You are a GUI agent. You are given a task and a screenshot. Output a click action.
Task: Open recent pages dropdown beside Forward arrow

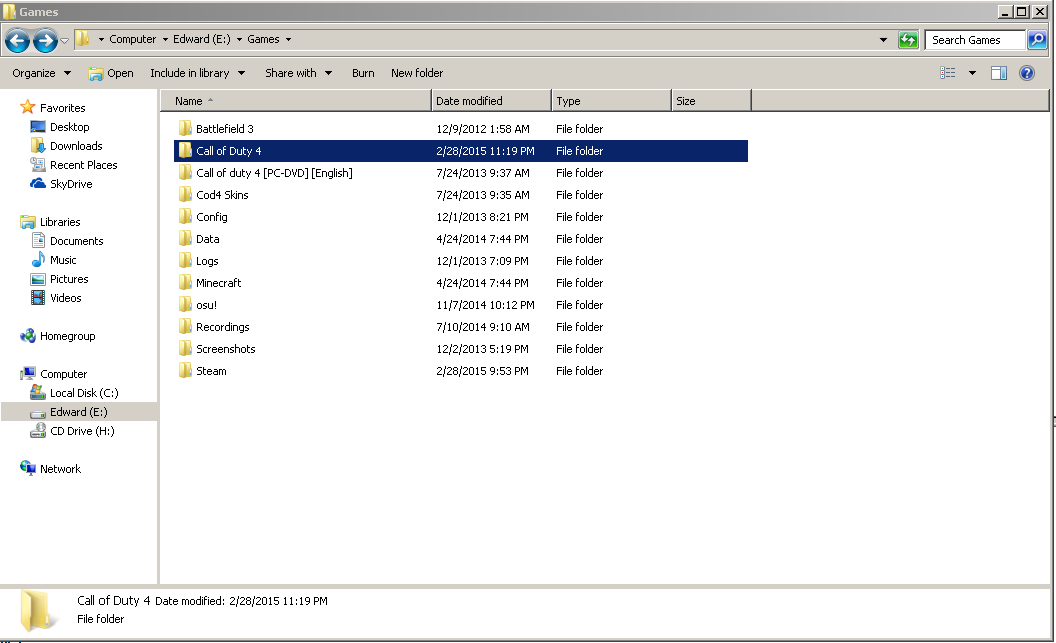click(x=65, y=41)
